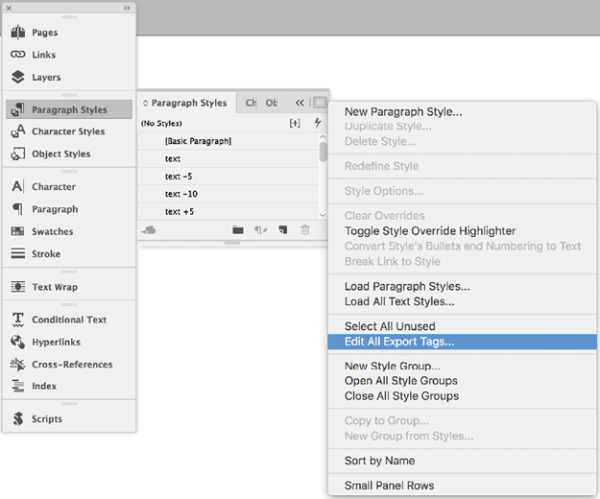The width and height of the screenshot is (600, 499).
Task: Toggle Style Override Highlighter menu entry
Action: pos(430,231)
